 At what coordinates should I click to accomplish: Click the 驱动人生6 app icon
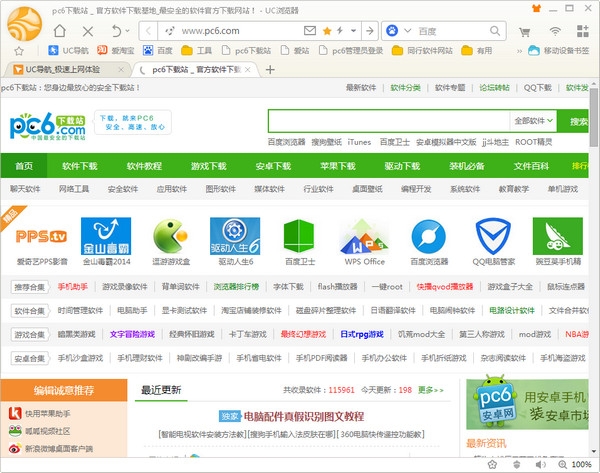click(235, 236)
